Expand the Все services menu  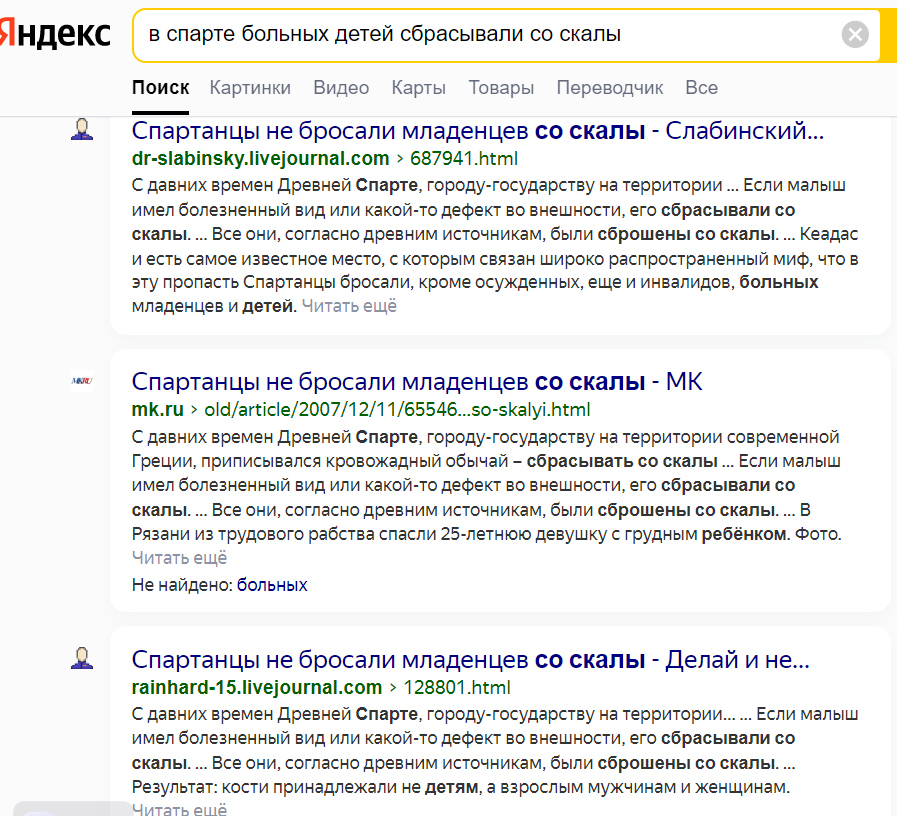tap(701, 88)
